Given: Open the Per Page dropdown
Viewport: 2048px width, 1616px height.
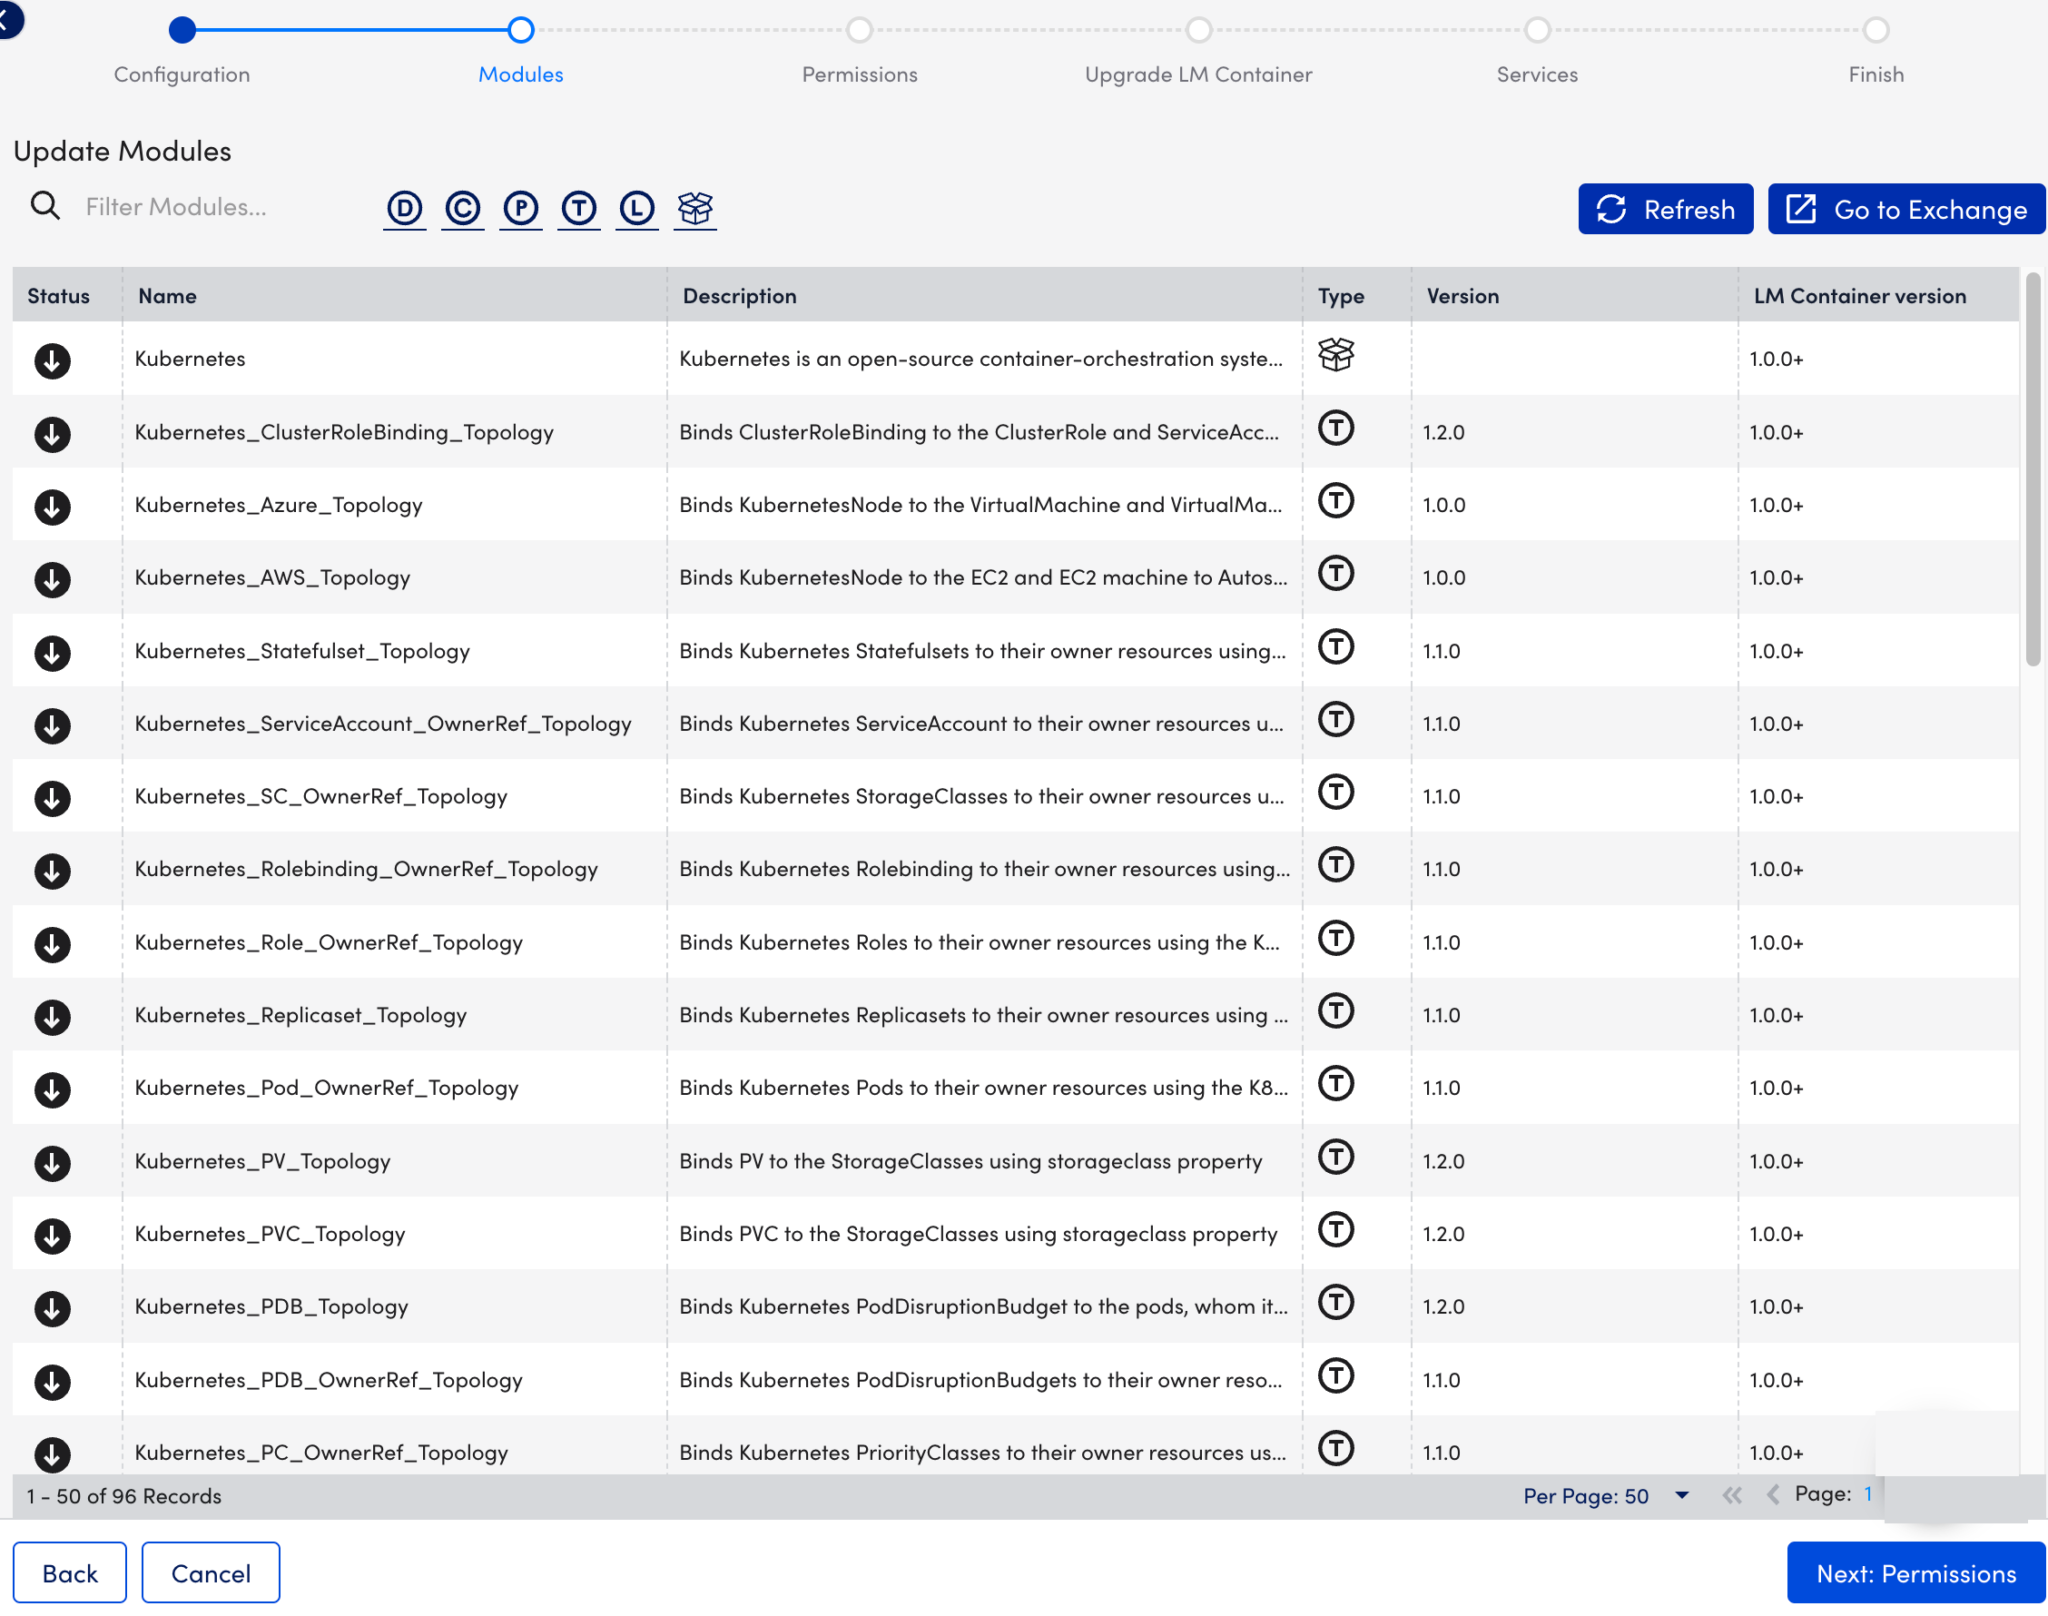Looking at the screenshot, I should pyautogui.click(x=1683, y=1495).
